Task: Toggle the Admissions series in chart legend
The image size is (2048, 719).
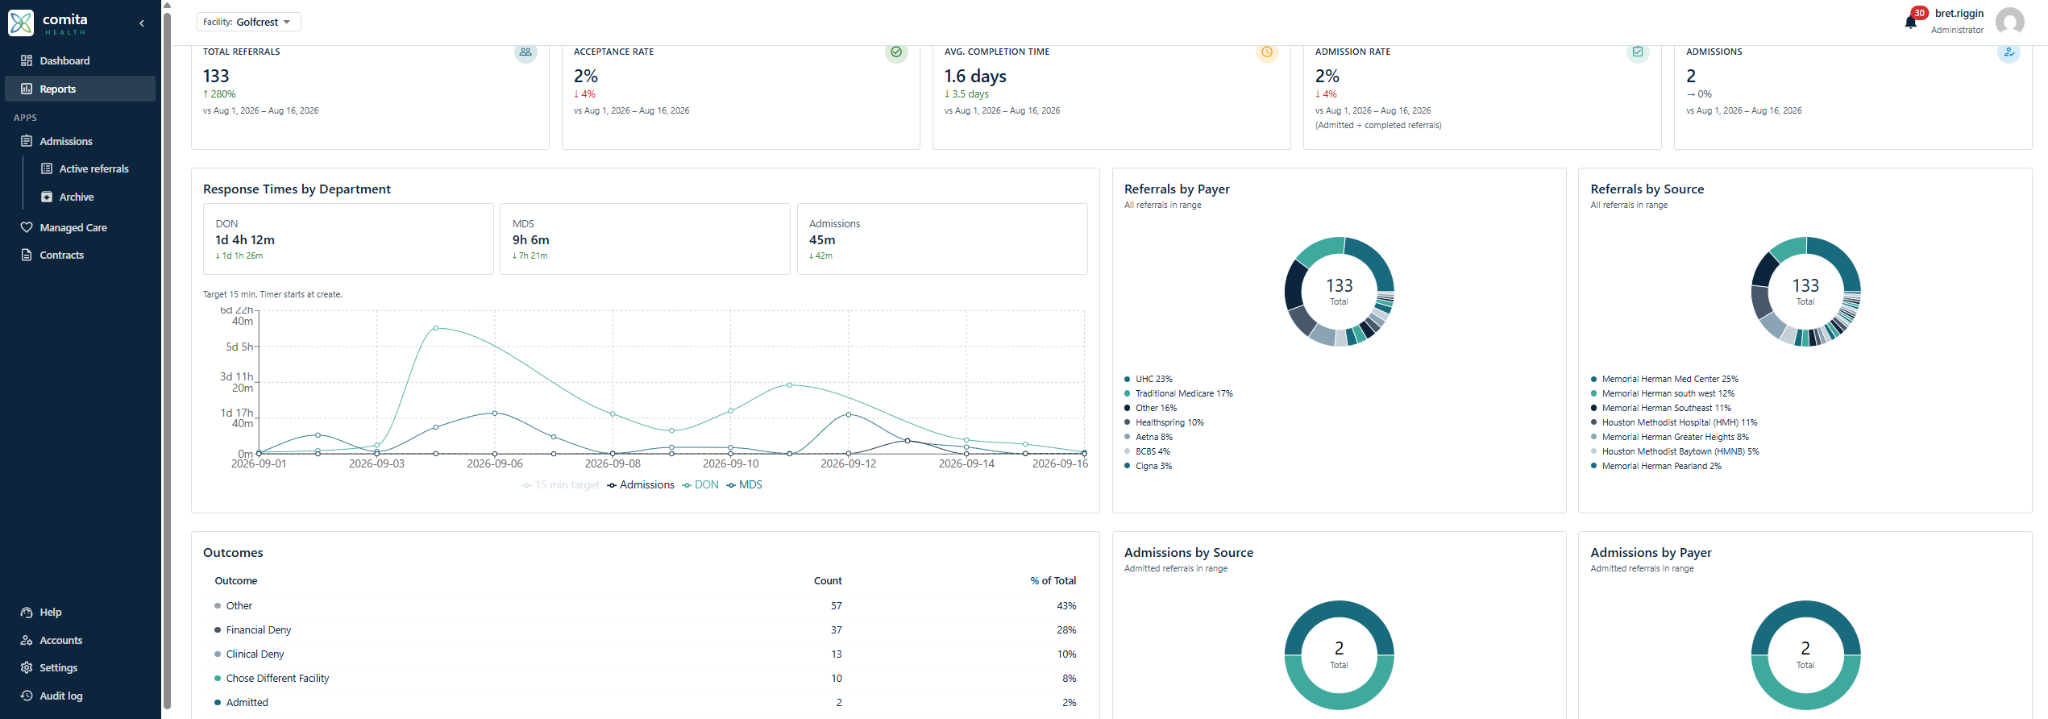Action: click(641, 485)
